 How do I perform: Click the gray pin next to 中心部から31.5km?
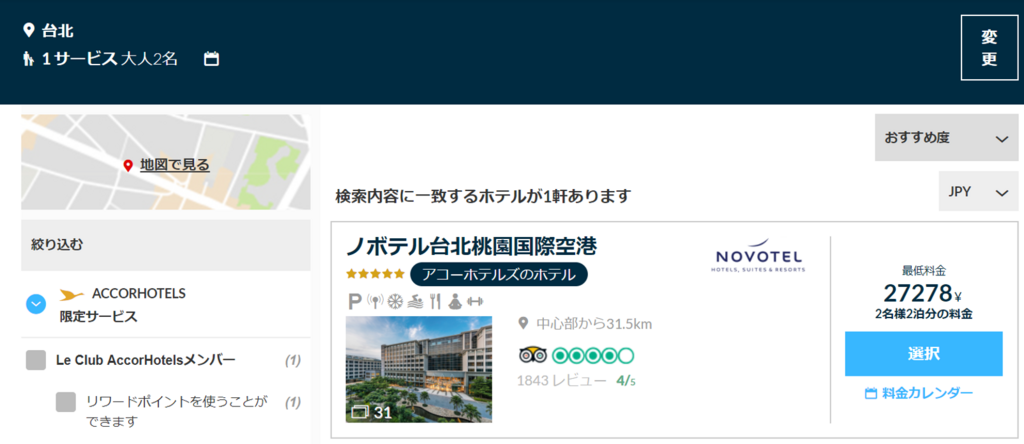tap(522, 323)
